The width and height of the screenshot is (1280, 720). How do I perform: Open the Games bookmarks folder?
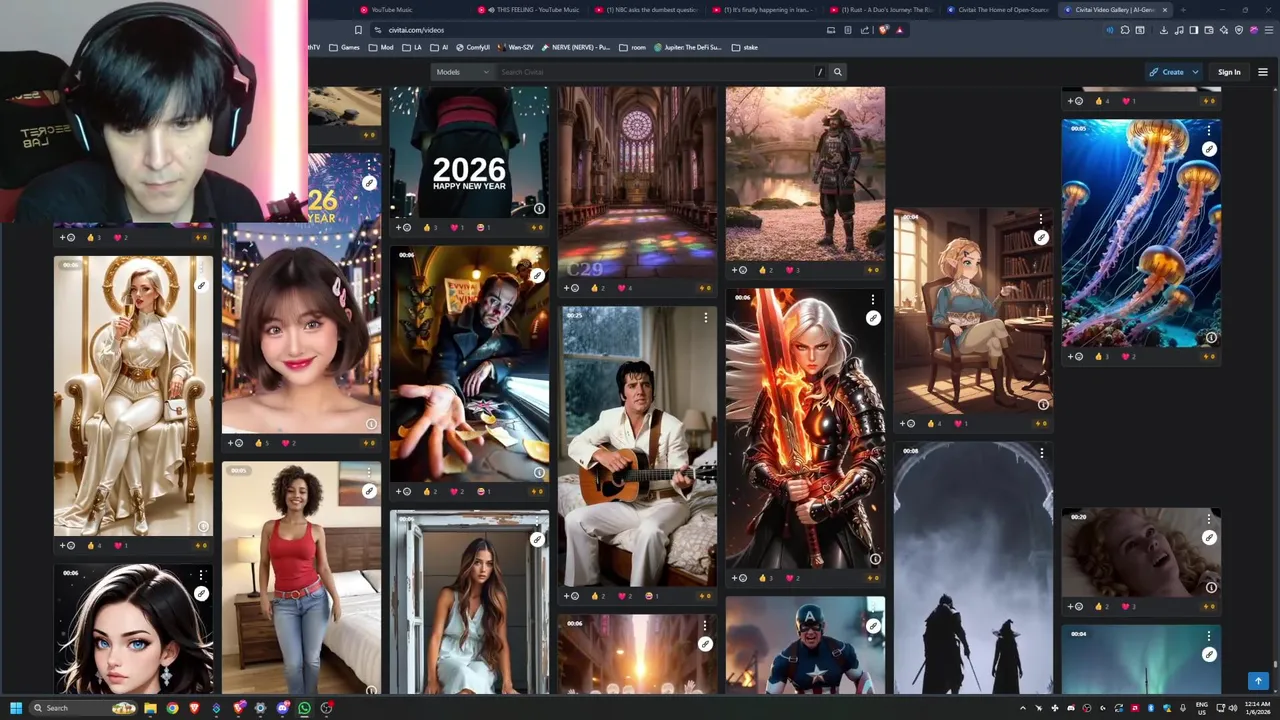(345, 47)
